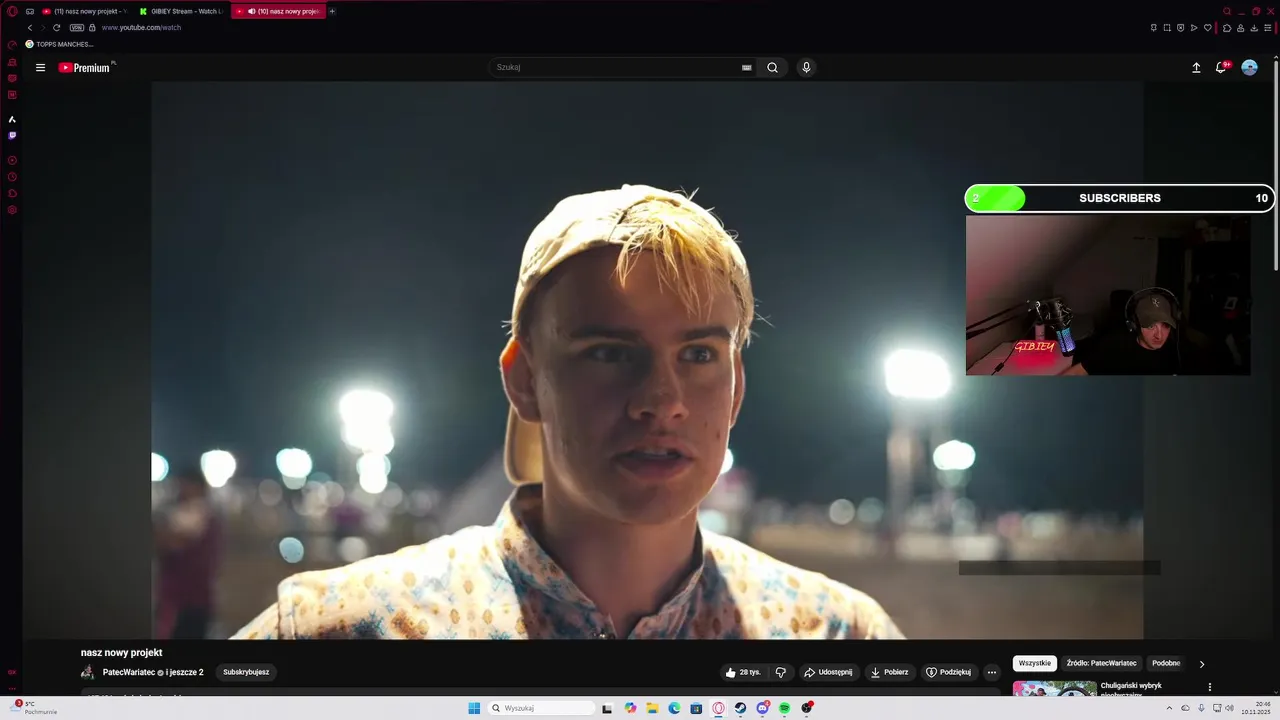
Task: Open the 'TOPPS MANCHES...' bookmark
Action: pyautogui.click(x=59, y=44)
